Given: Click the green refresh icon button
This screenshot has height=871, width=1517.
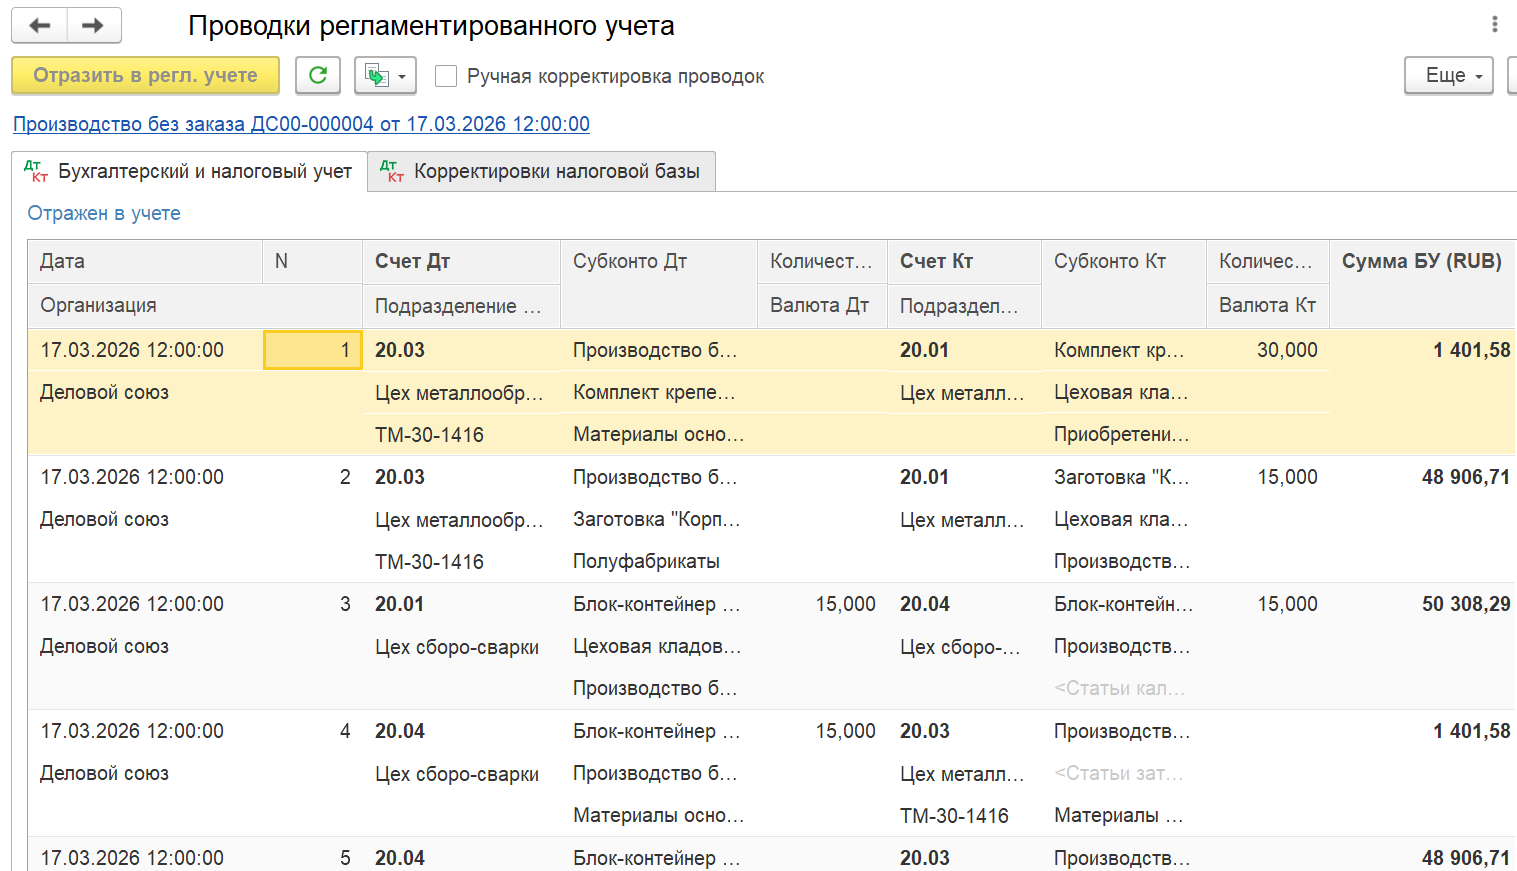Looking at the screenshot, I should (318, 75).
